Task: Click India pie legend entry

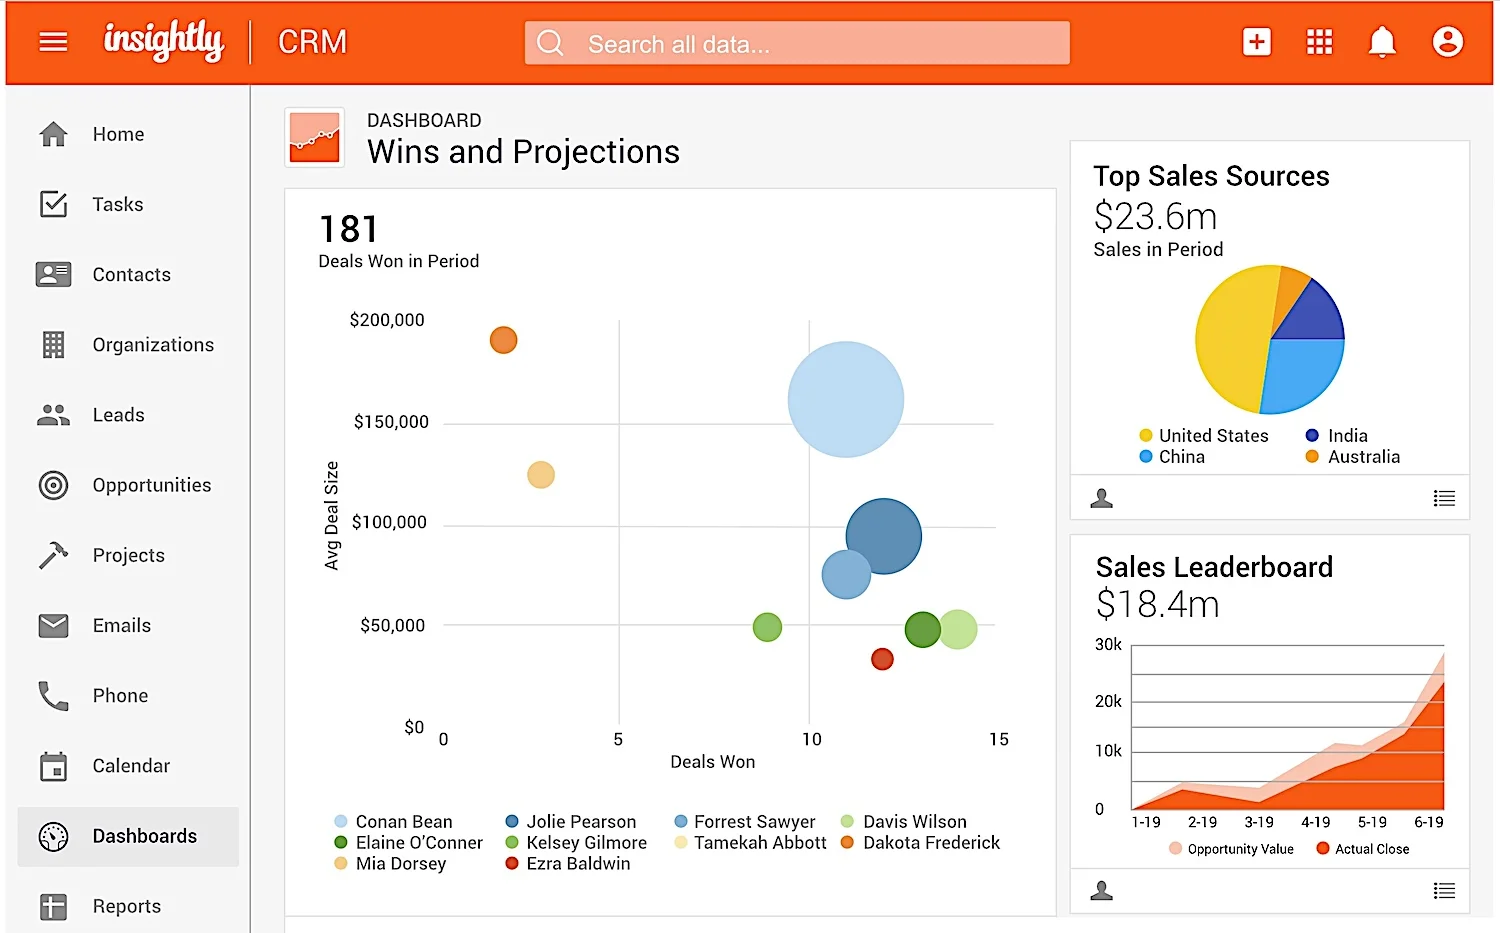Action: tap(1336, 435)
